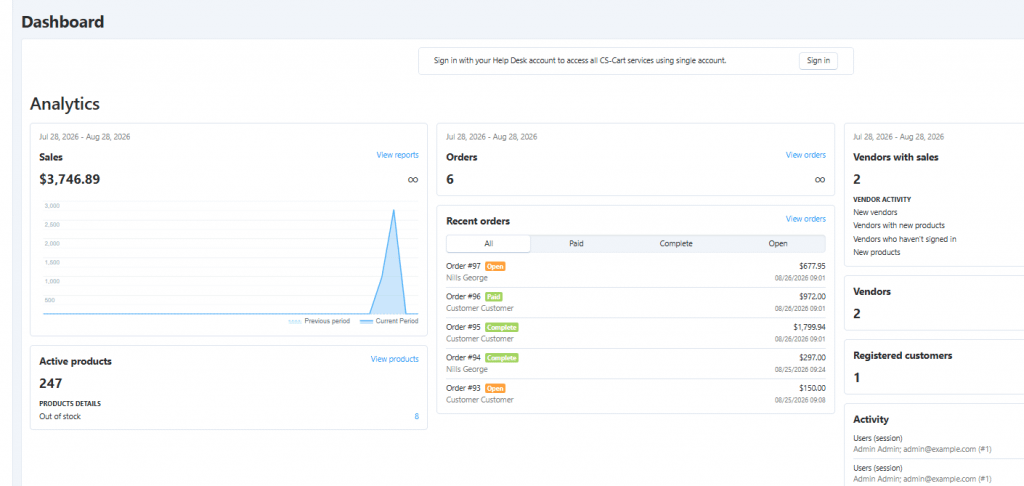Click the Sign in button

818,61
